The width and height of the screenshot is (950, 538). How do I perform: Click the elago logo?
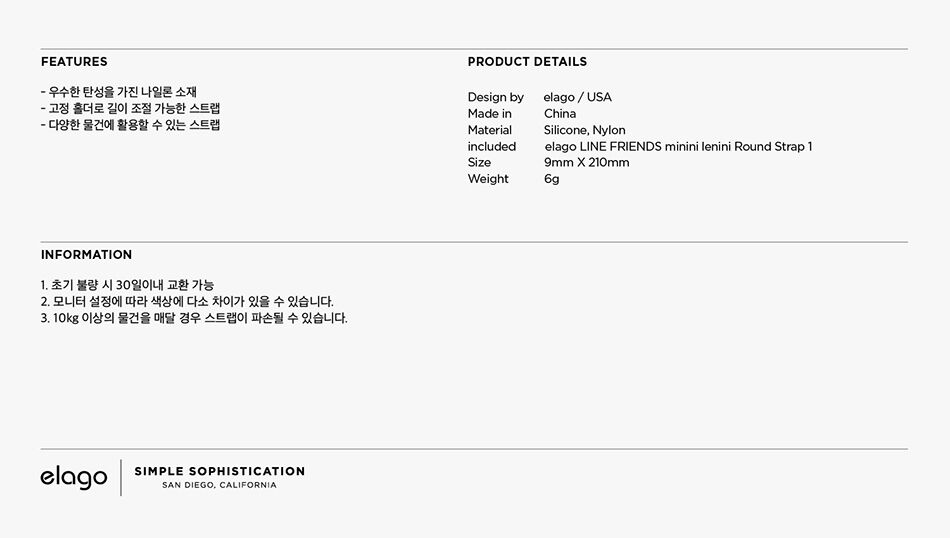(74, 478)
